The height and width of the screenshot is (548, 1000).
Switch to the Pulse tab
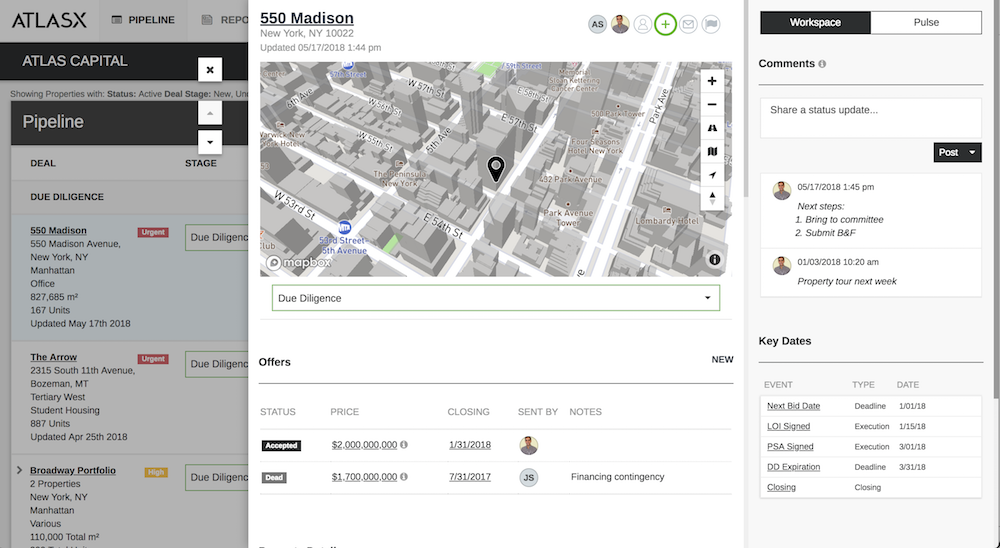[926, 22]
